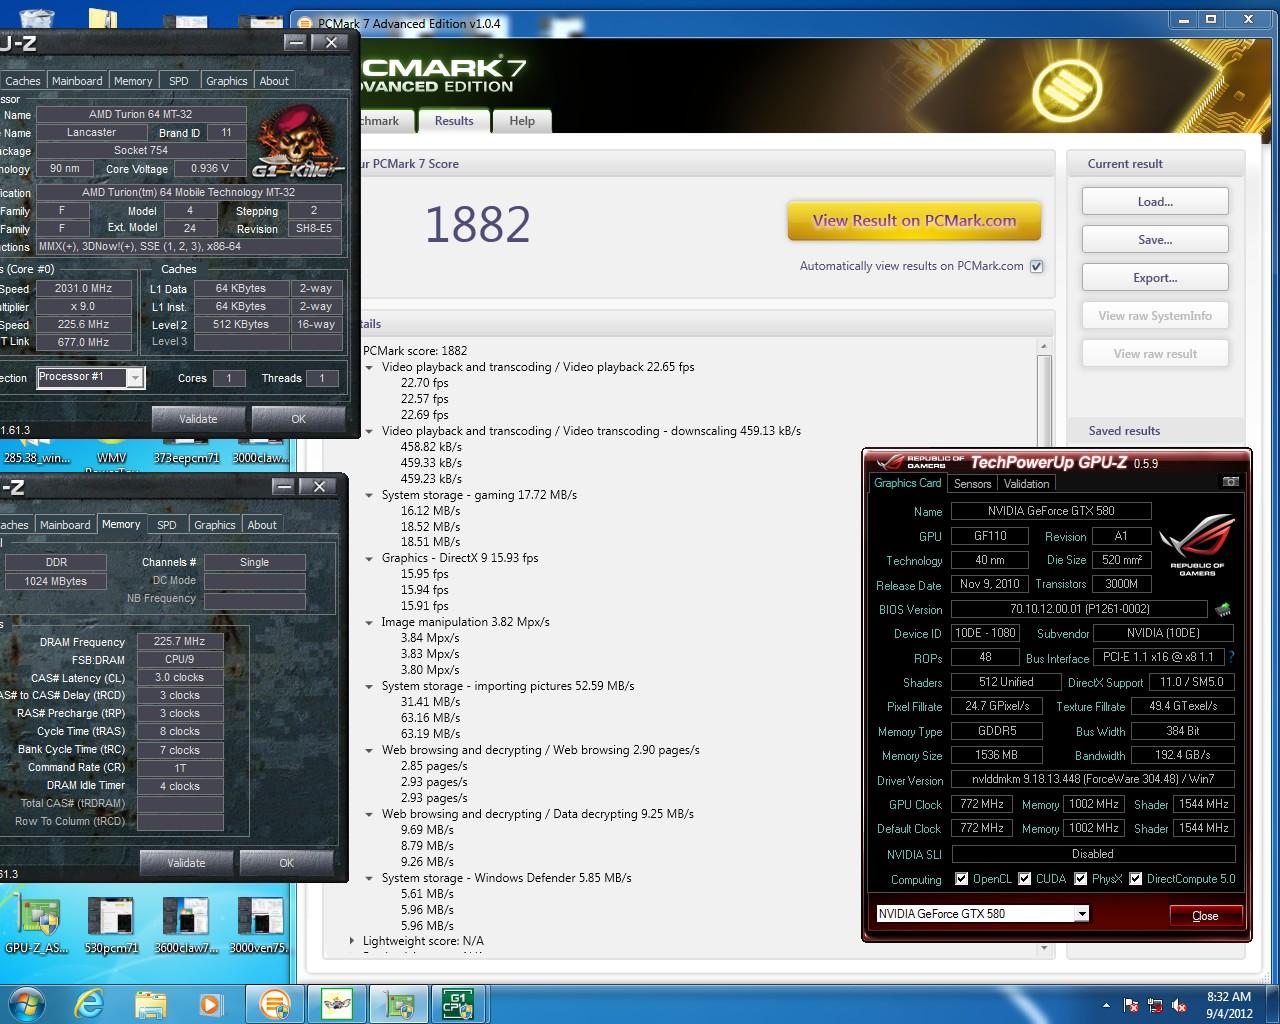The width and height of the screenshot is (1280, 1024).
Task: Click OK in the memory CPU-Z window
Action: point(286,862)
